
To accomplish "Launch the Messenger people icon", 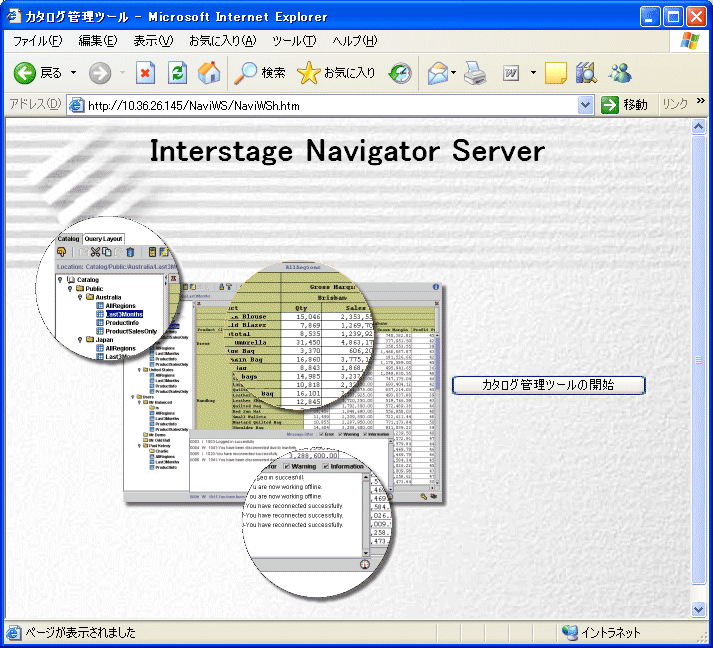I will (620, 73).
